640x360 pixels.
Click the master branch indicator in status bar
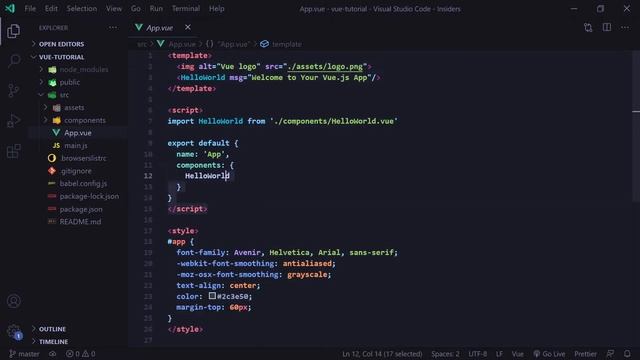(24, 354)
